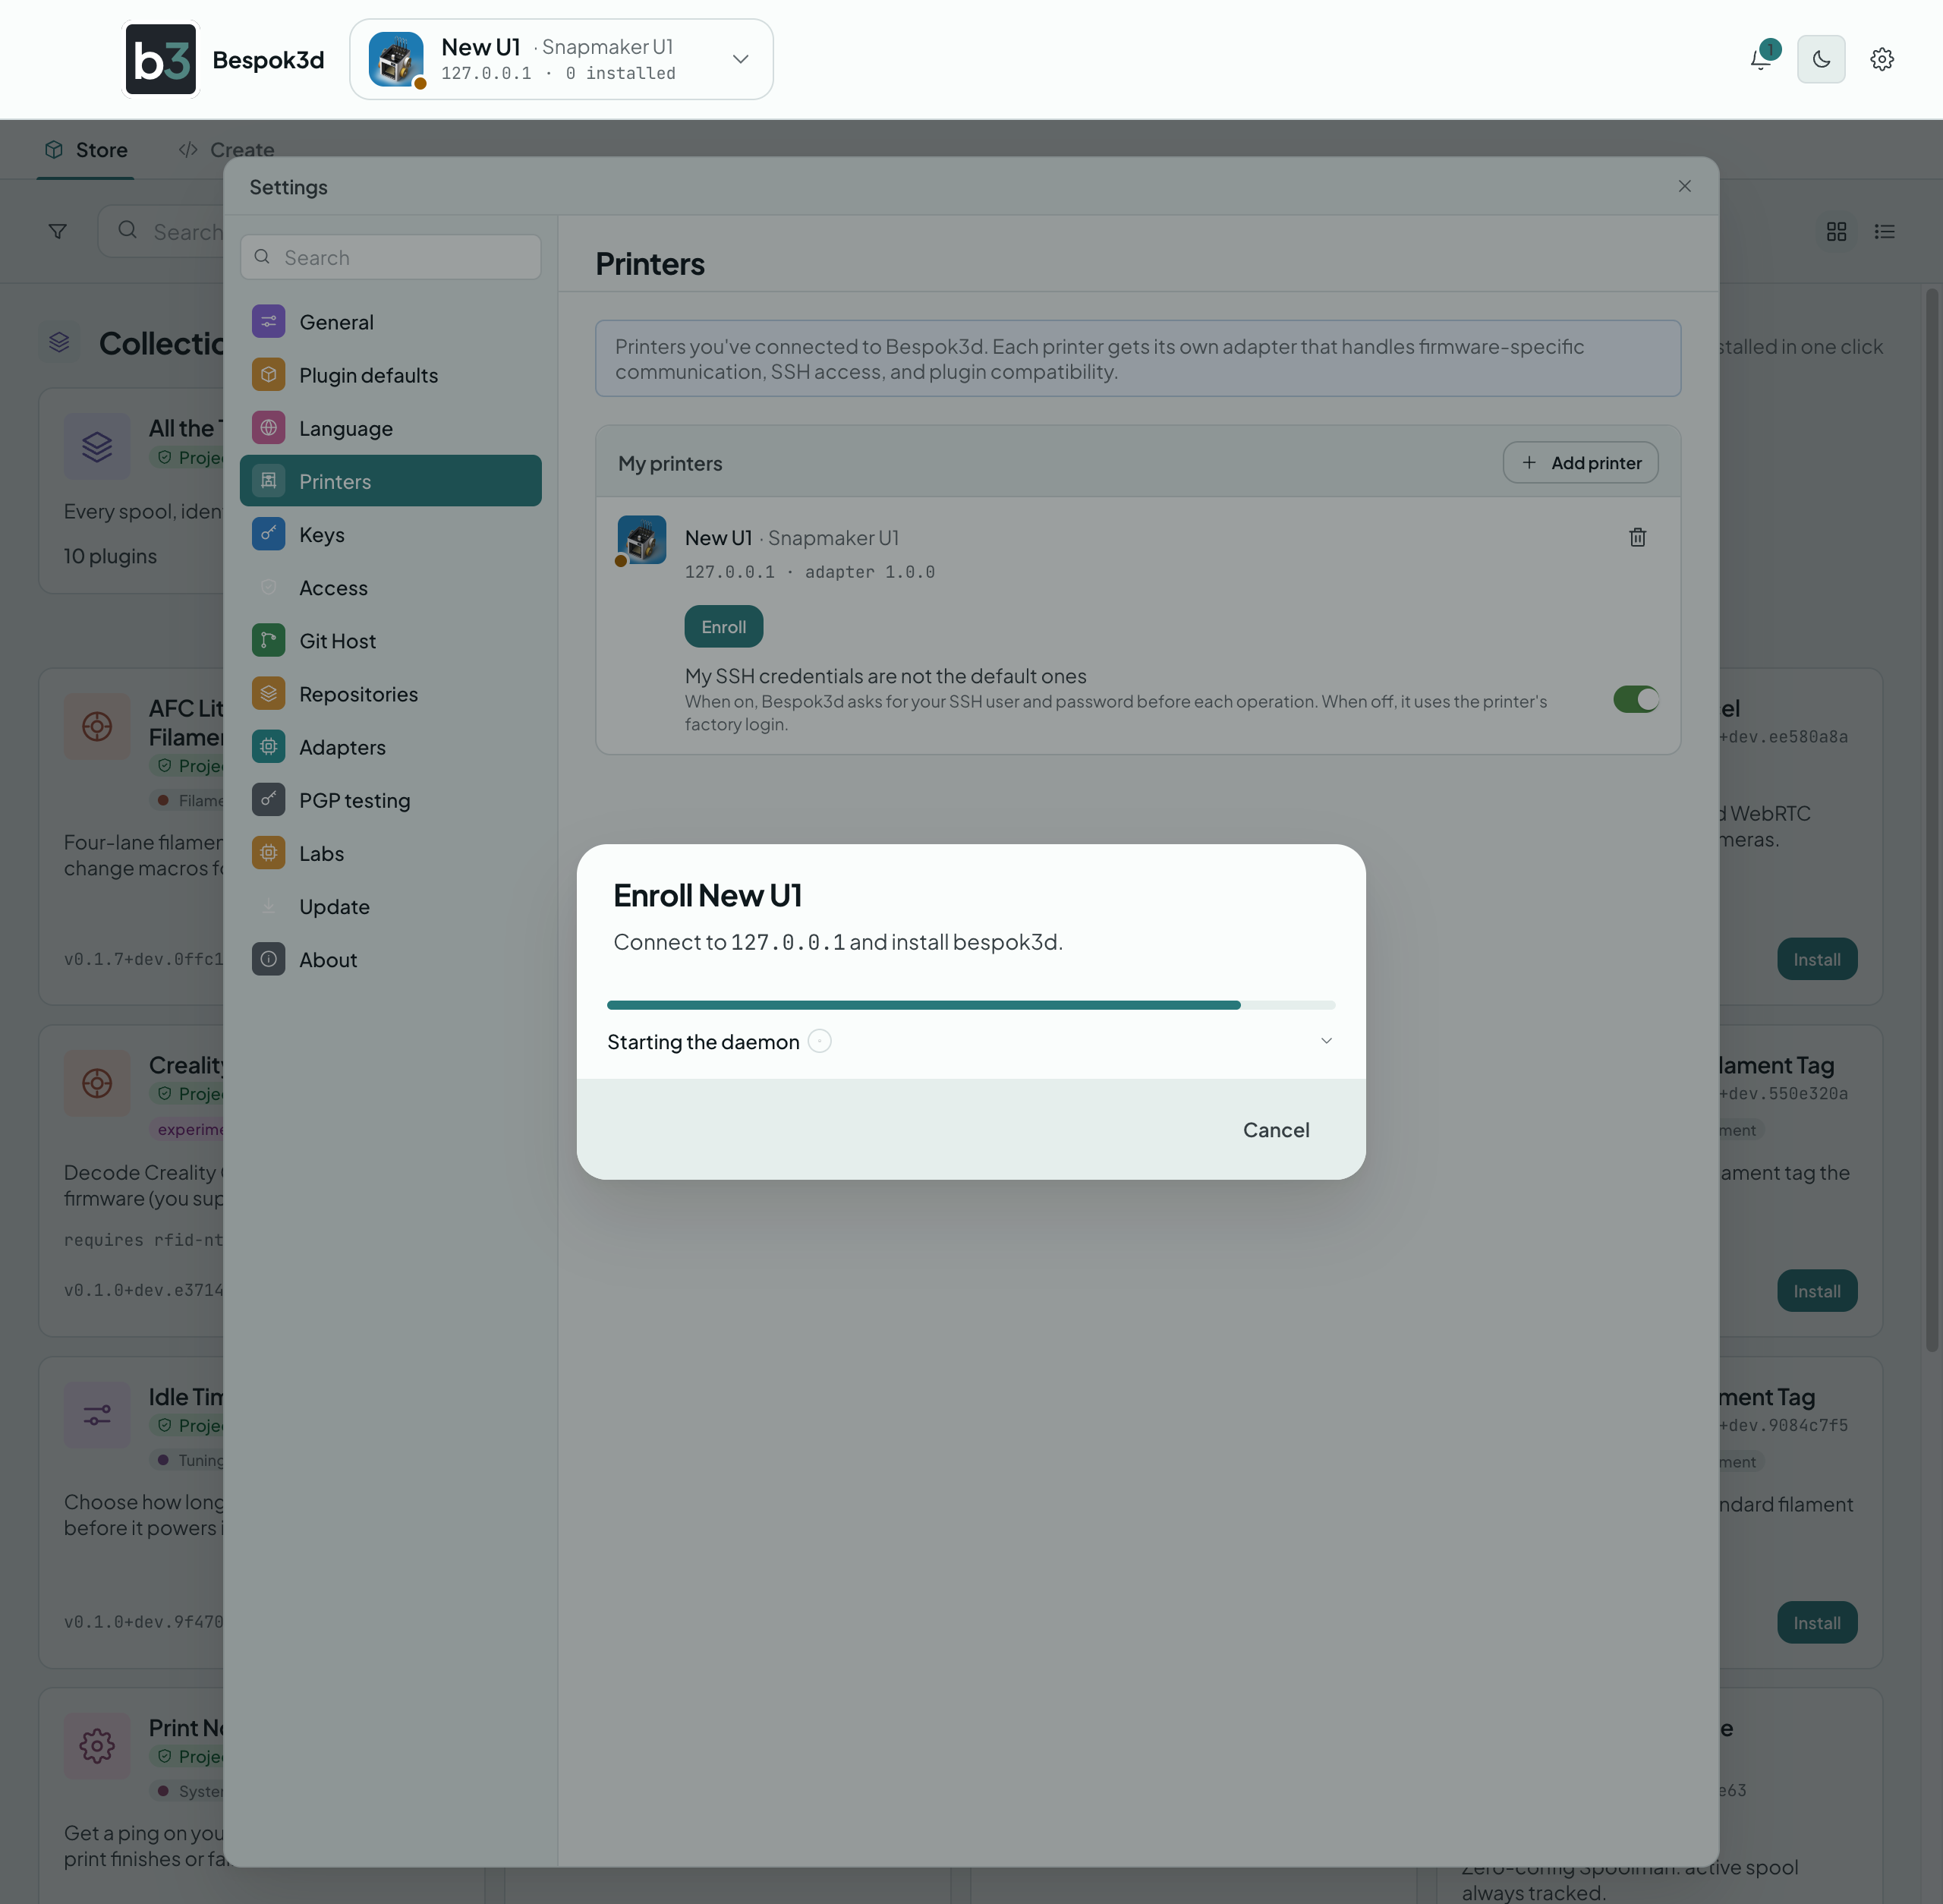Switch store to grid view

point(1836,231)
